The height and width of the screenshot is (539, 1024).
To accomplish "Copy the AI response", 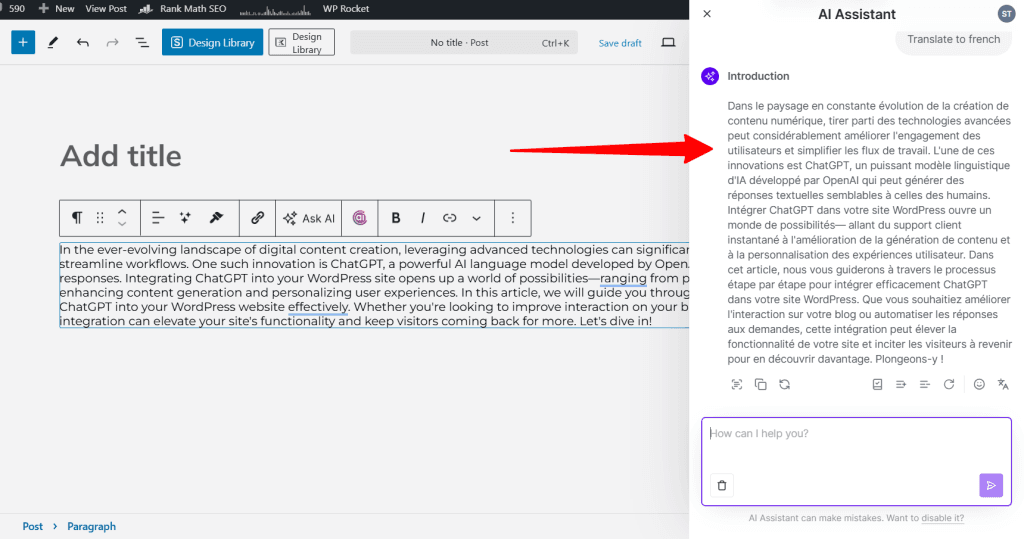I will [x=761, y=385].
